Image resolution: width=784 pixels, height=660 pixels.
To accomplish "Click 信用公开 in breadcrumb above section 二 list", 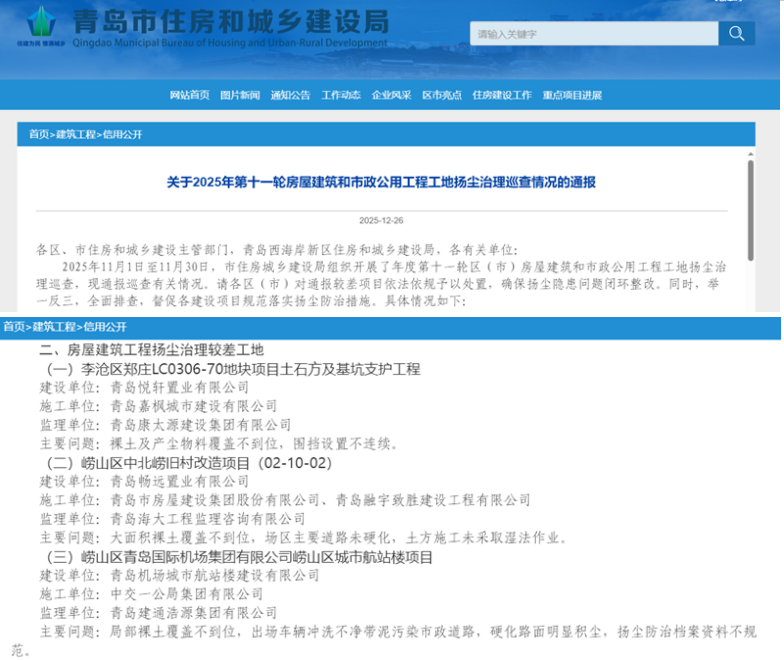I will click(x=104, y=327).
